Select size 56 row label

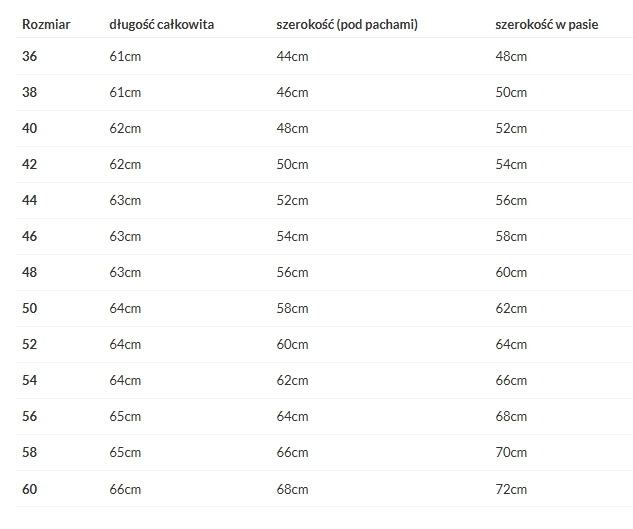pos(29,416)
